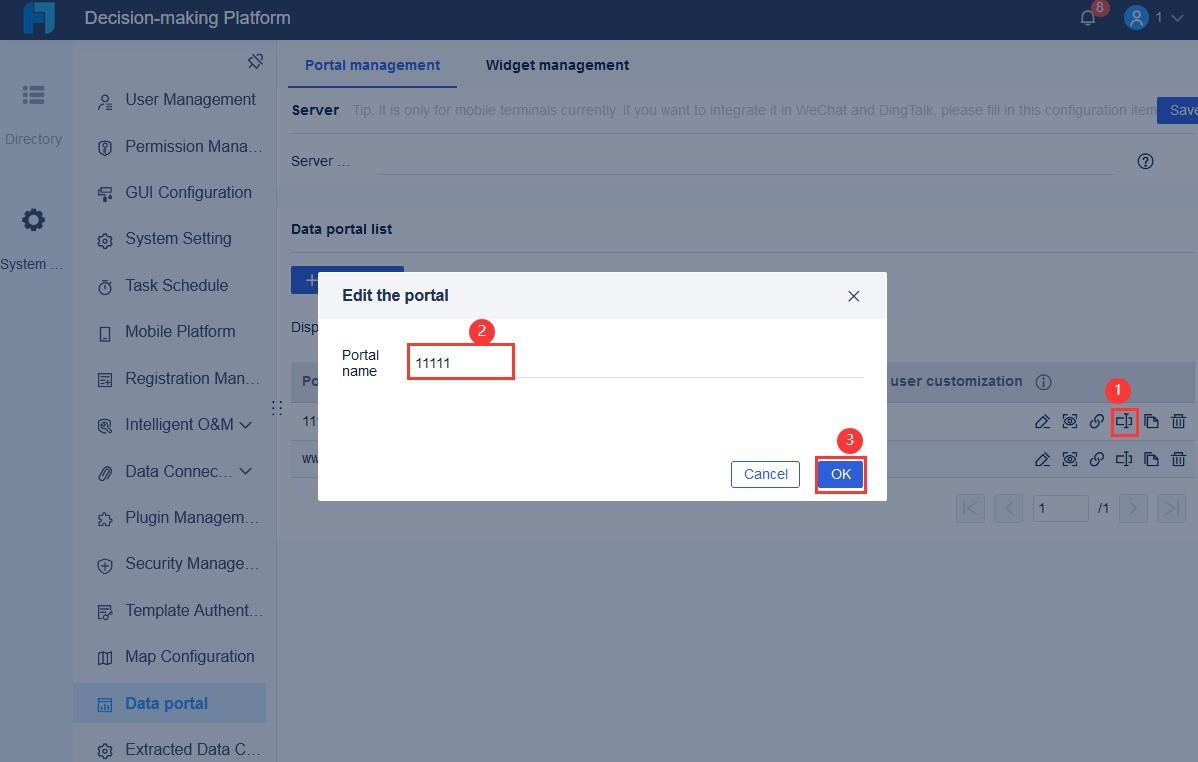Click the help question mark beside the Server field
The width and height of the screenshot is (1198, 762).
[1145, 160]
